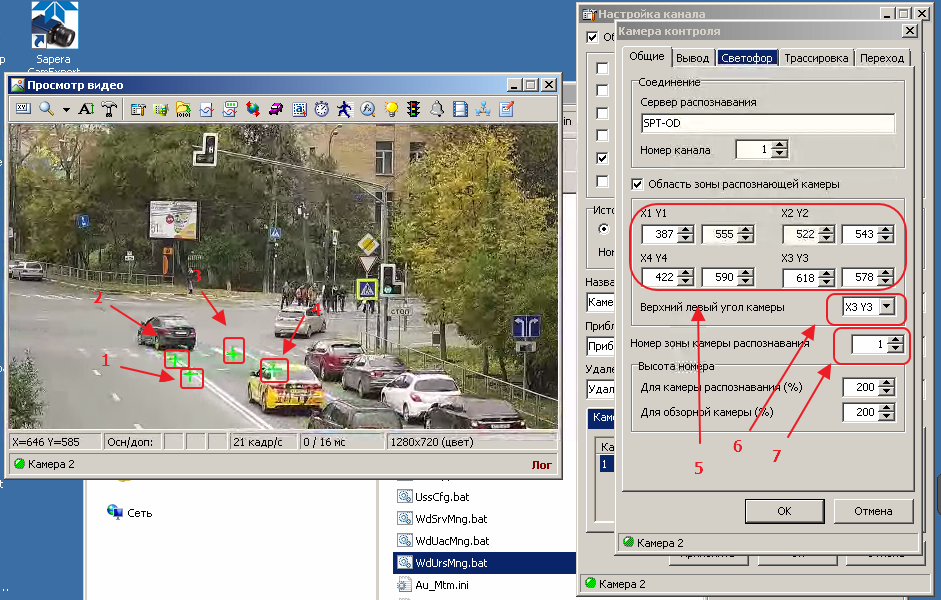Click the 'Сервер распознавания' input field
Screen dimensions: 941x600
pyautogui.click(x=767, y=123)
